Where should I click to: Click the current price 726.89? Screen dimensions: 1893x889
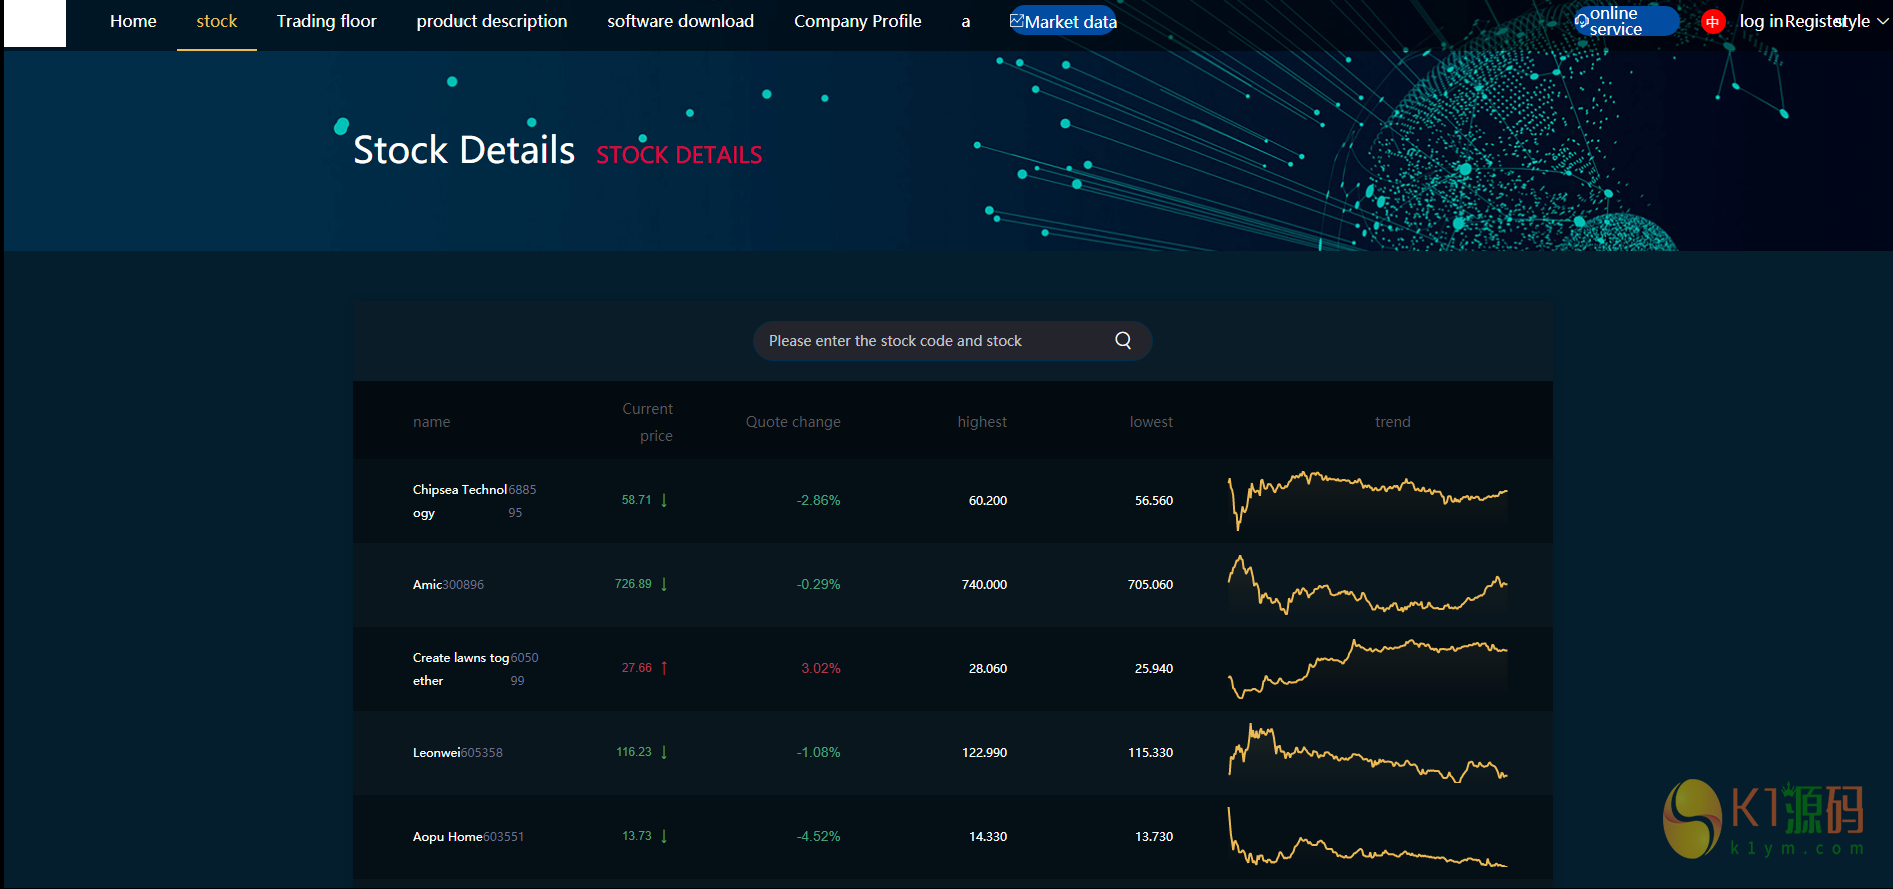pos(633,584)
